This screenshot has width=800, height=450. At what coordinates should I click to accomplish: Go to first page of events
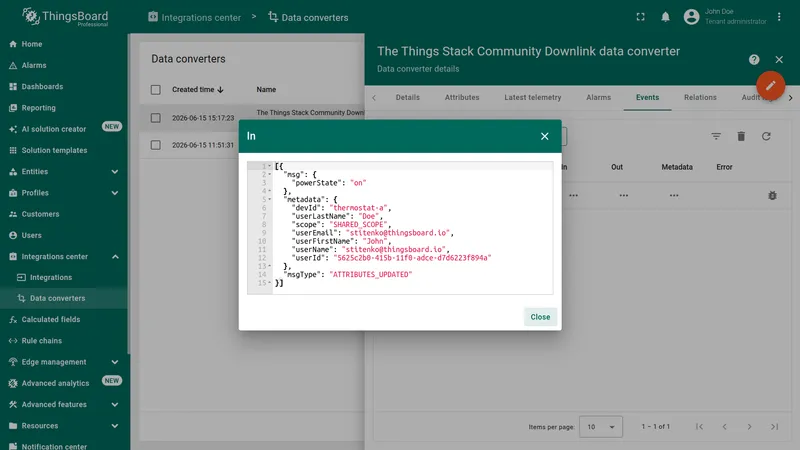[699, 427]
